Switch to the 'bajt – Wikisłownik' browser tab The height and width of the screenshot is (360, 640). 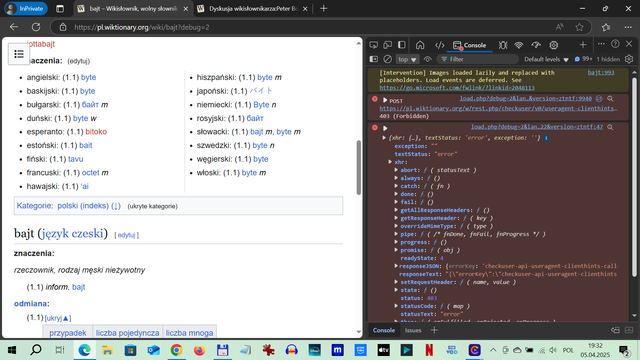133,9
